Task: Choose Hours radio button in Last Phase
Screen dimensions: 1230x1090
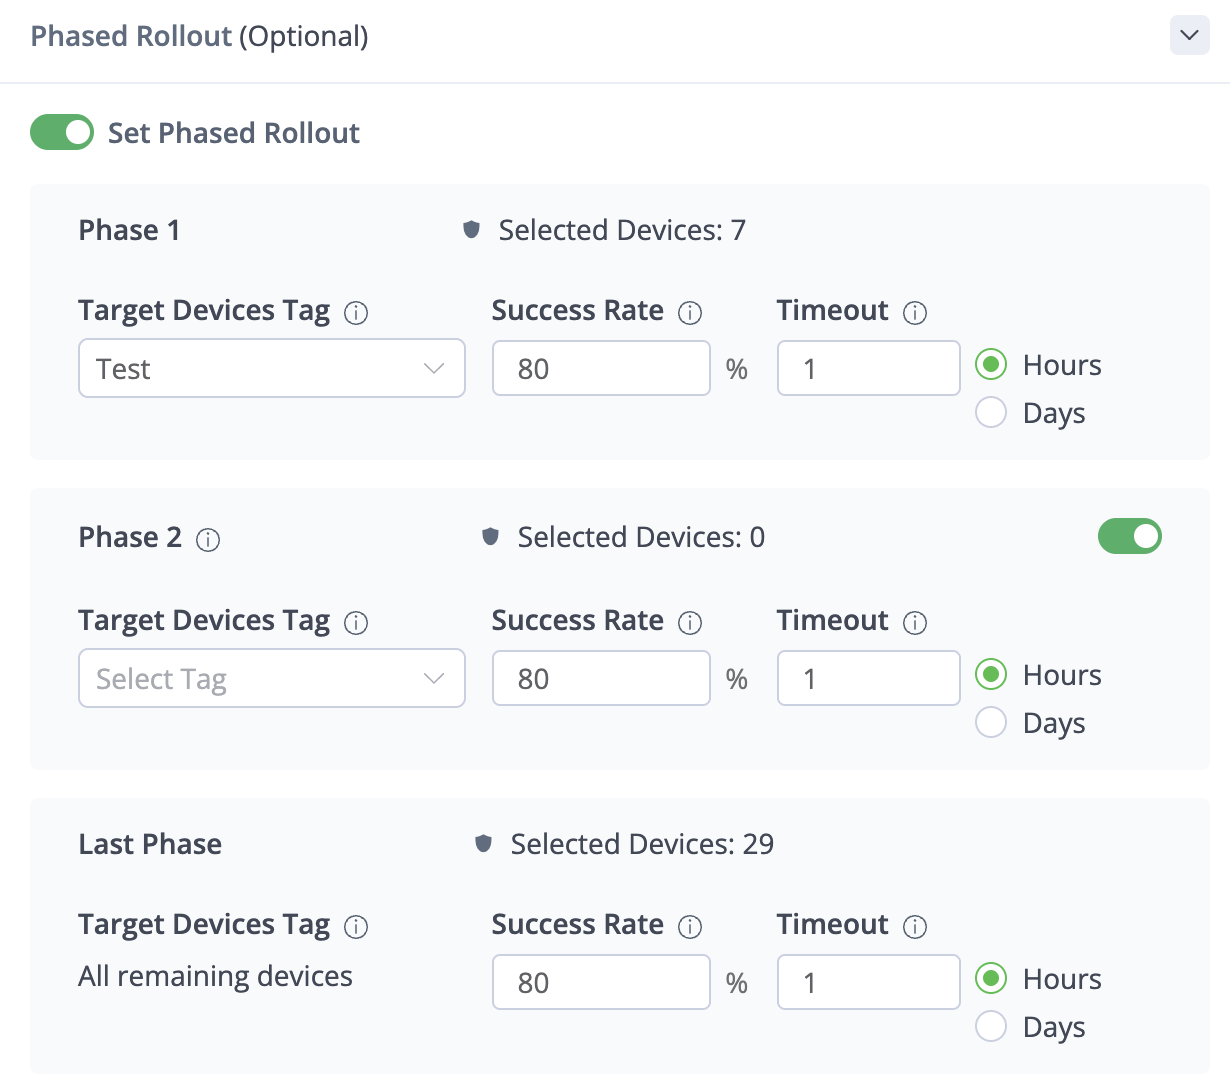Action: 991,978
